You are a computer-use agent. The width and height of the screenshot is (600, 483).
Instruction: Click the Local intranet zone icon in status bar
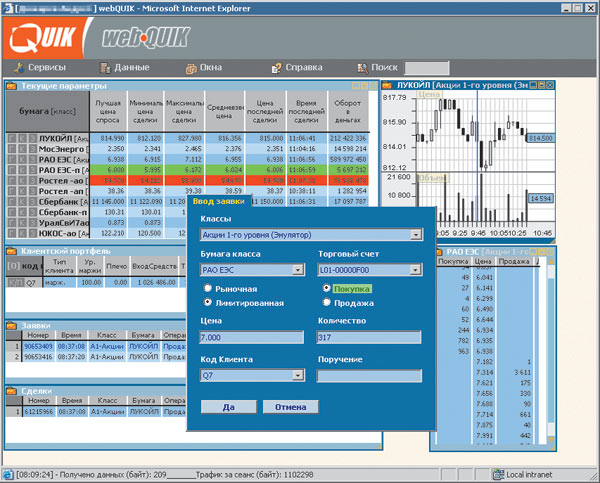[x=498, y=475]
